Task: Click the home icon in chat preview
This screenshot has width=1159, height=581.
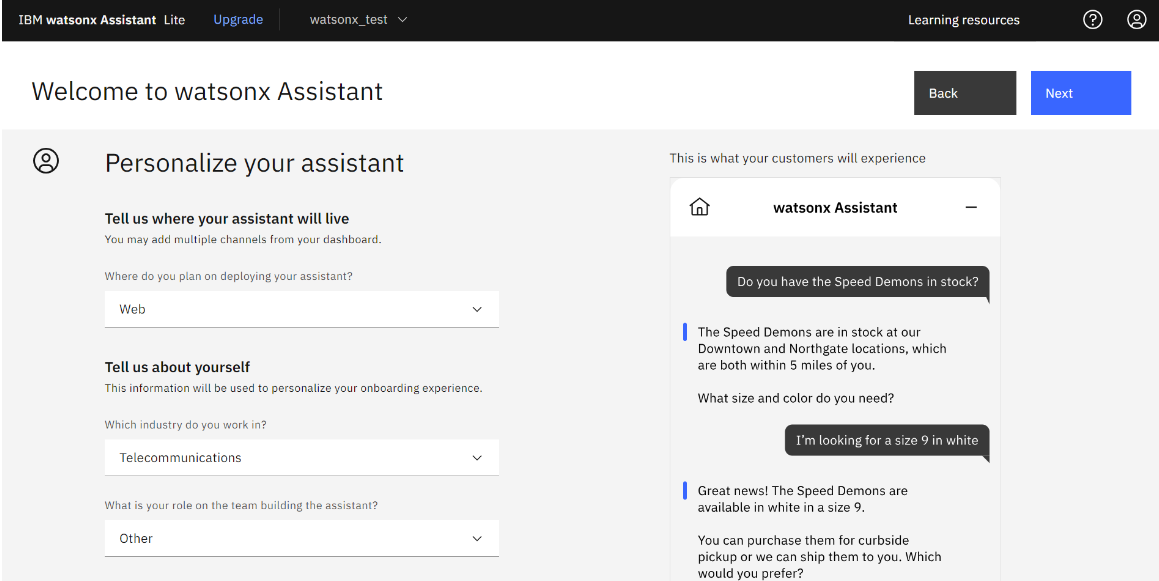Action: tap(700, 207)
